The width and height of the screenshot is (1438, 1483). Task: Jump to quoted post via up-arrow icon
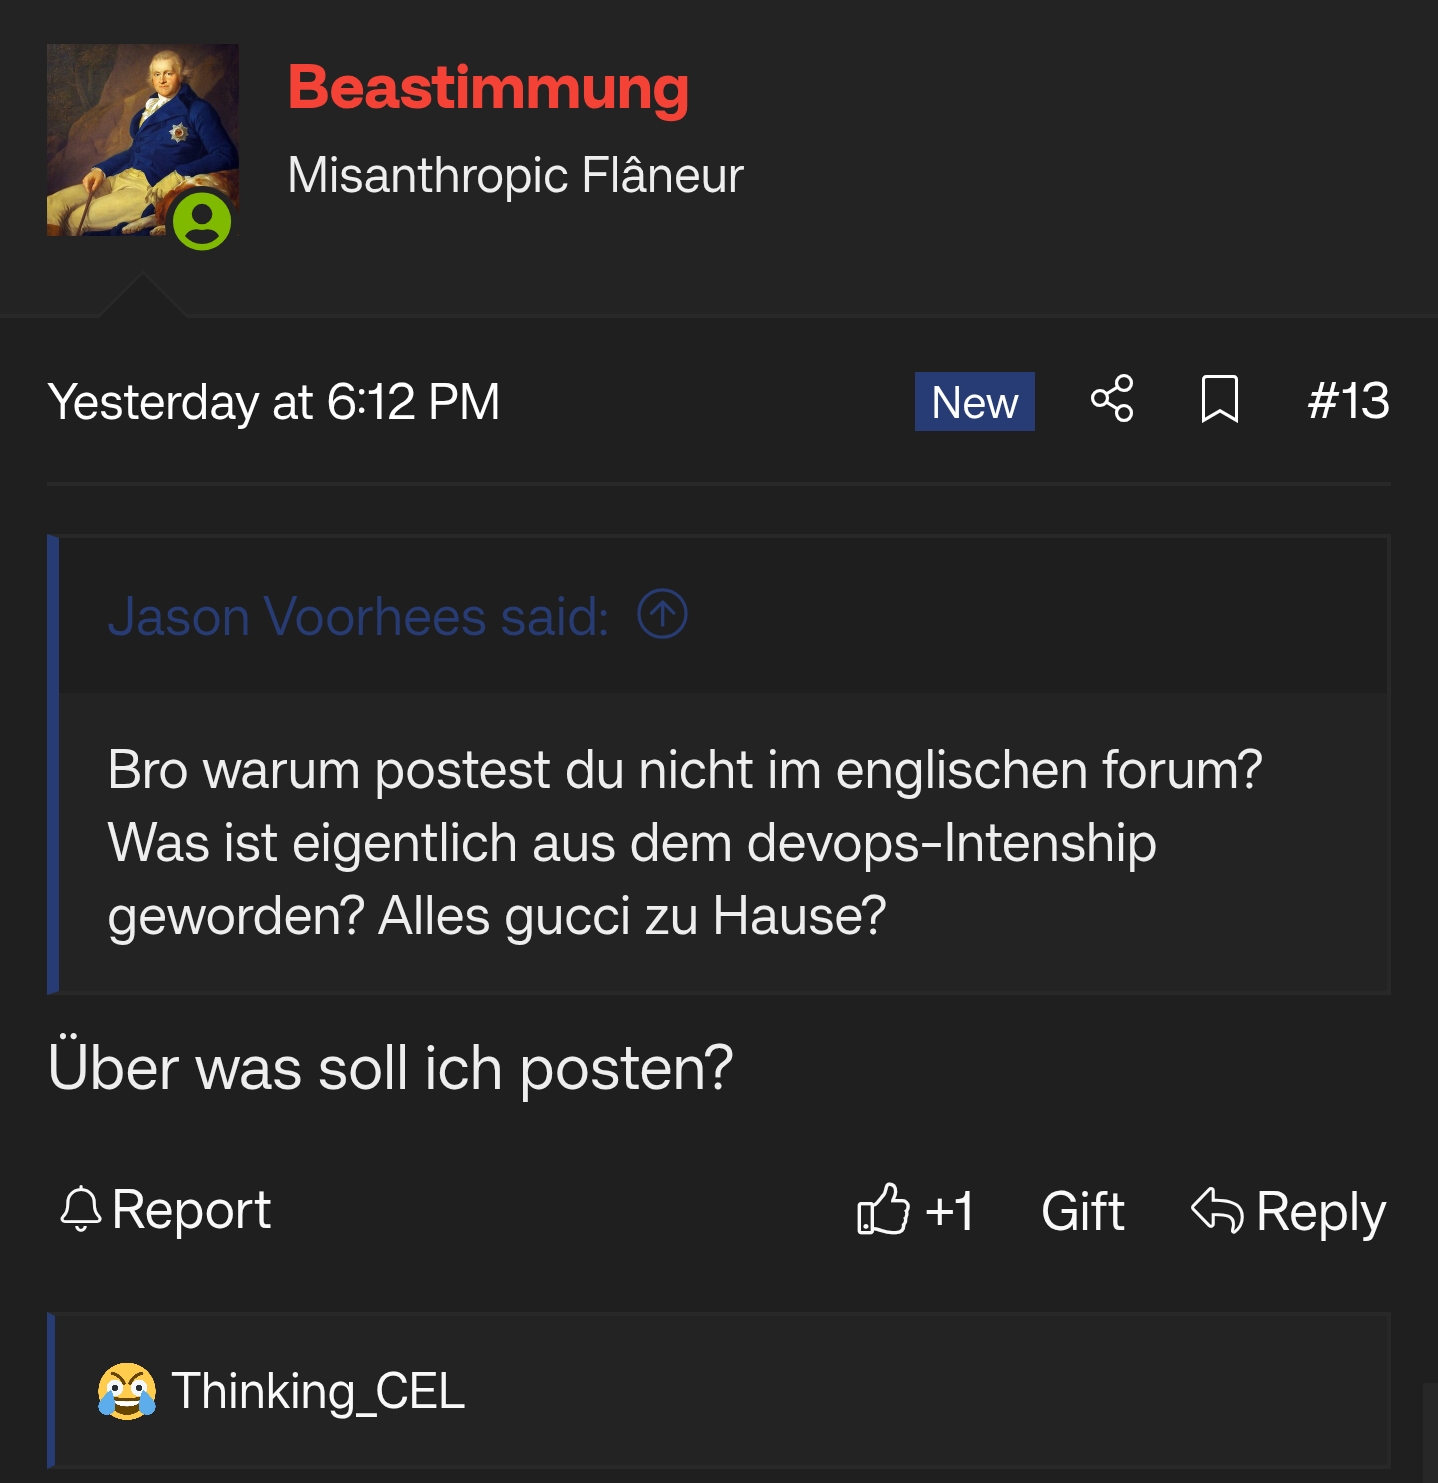click(662, 614)
